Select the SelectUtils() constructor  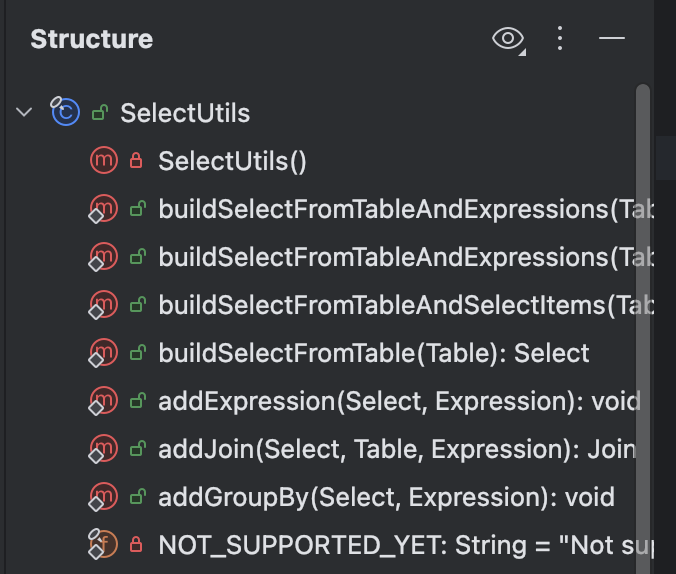(x=232, y=161)
